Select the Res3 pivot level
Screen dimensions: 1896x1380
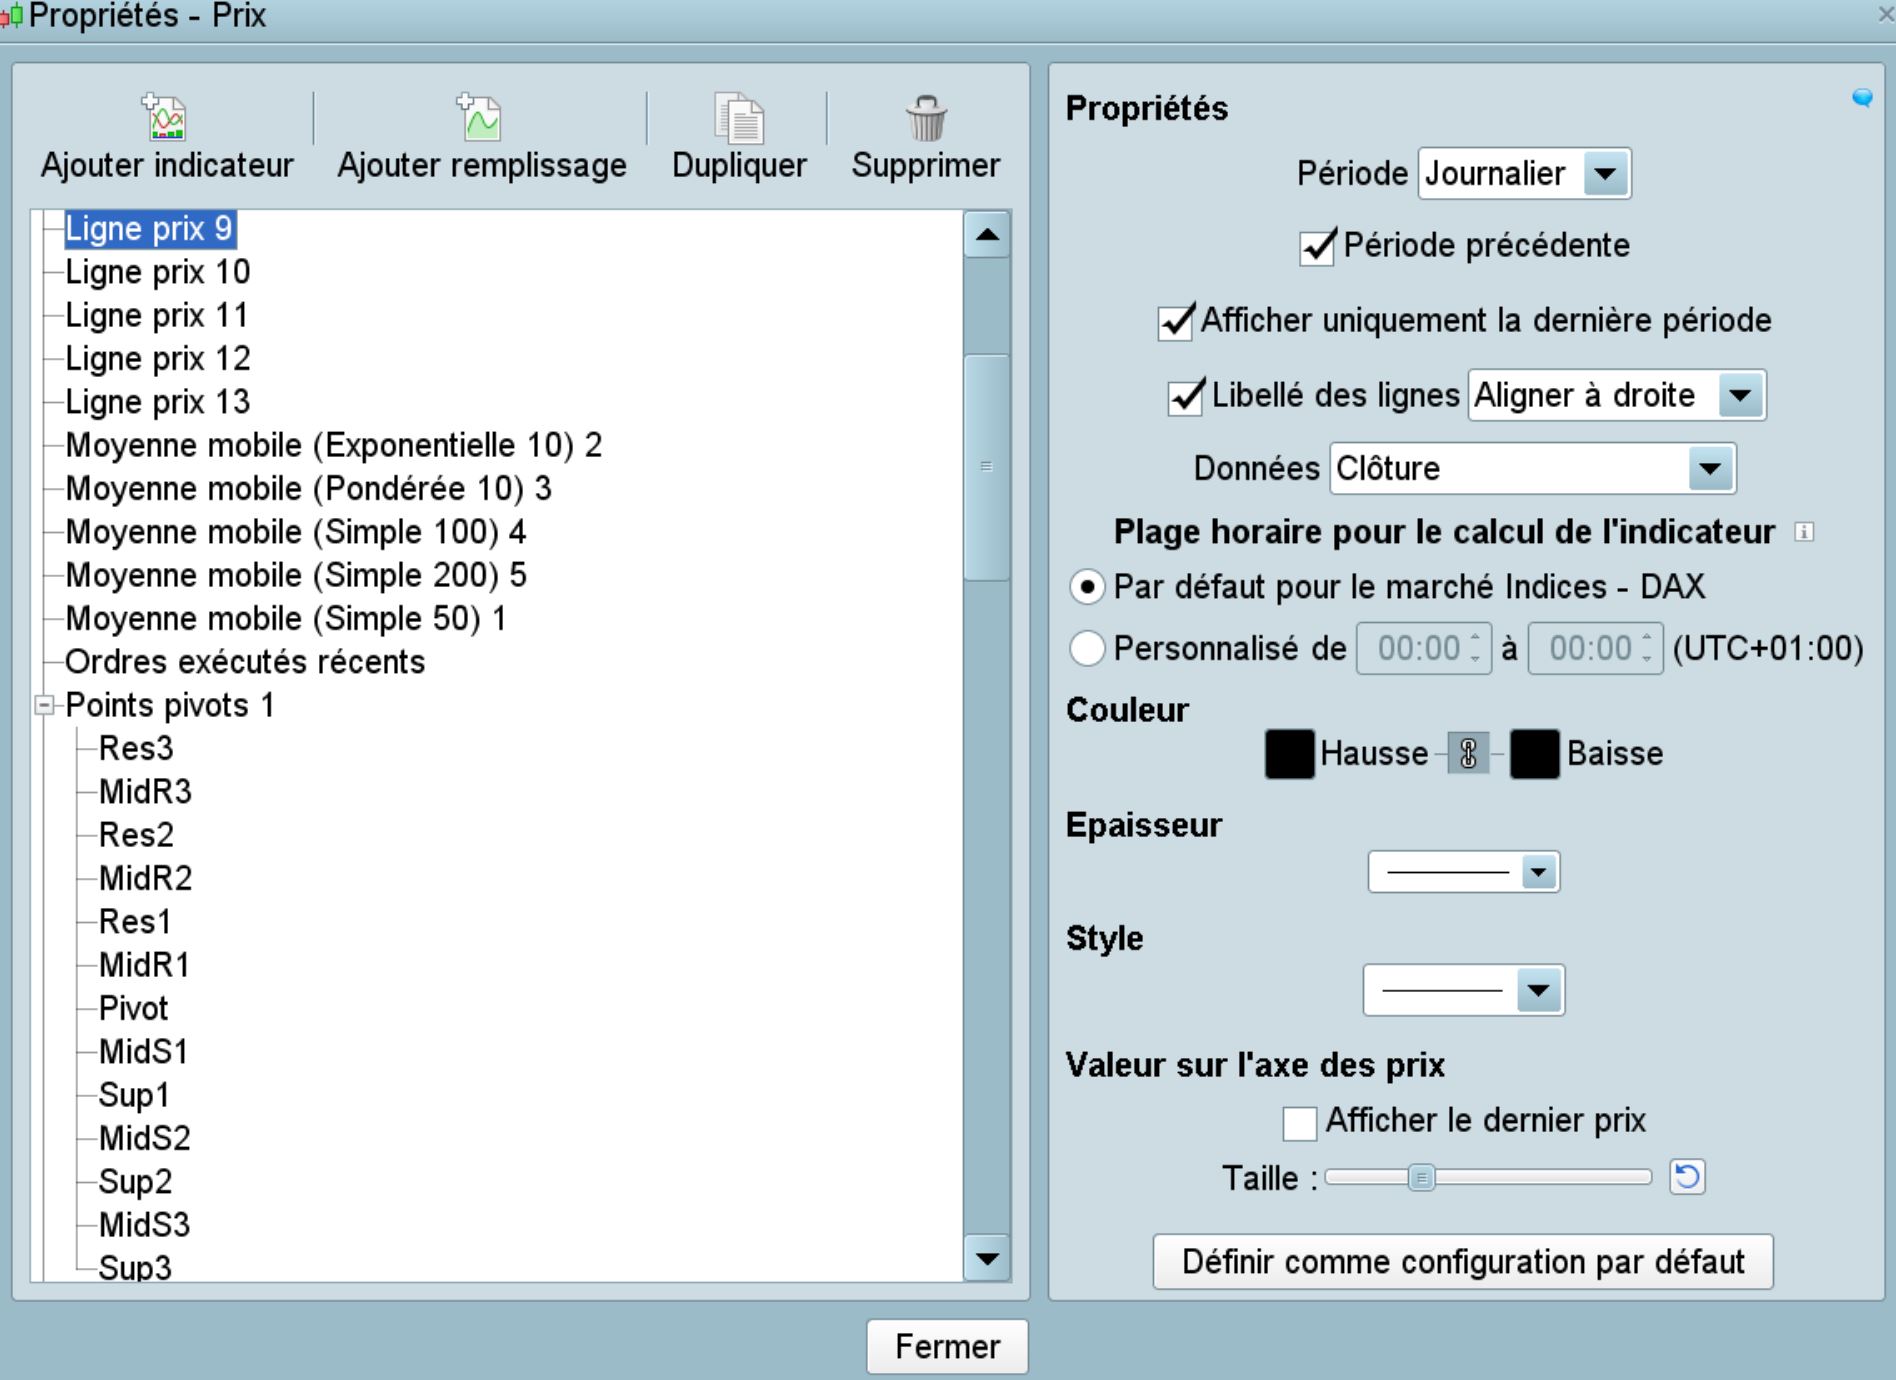pyautogui.click(x=136, y=749)
